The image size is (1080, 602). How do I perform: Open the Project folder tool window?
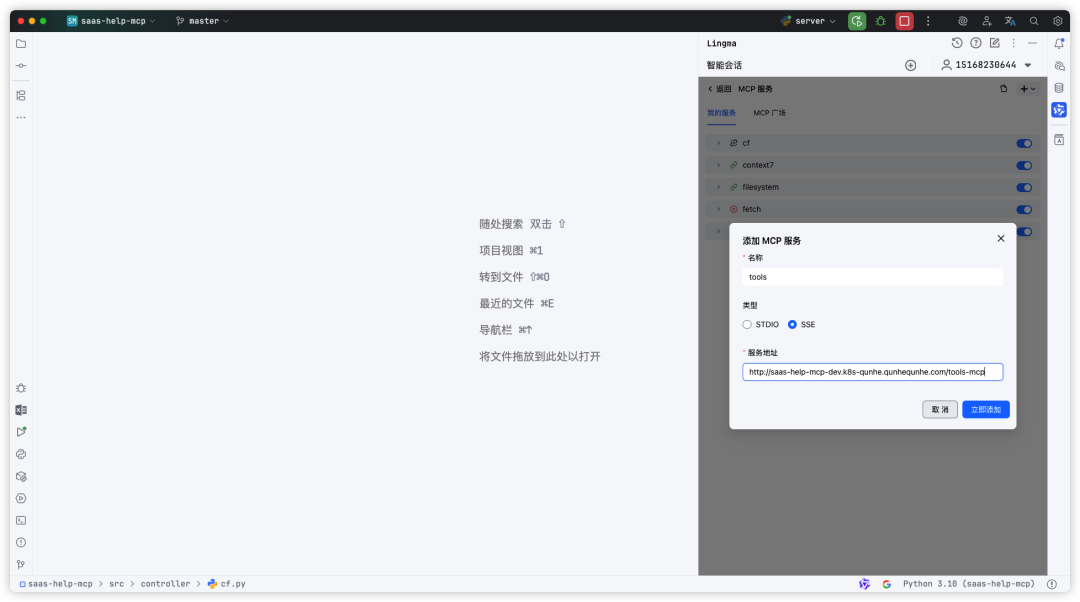(x=21, y=43)
